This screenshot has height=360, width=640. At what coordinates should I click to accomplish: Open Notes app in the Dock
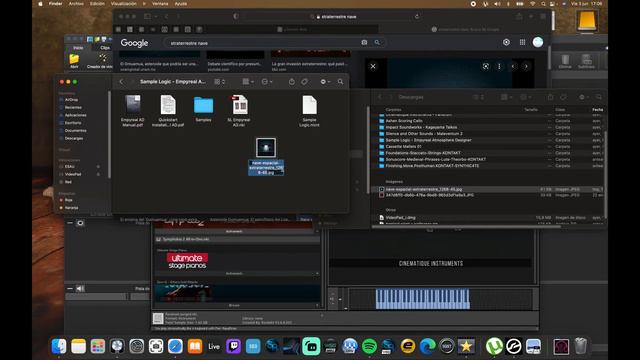coord(78,346)
